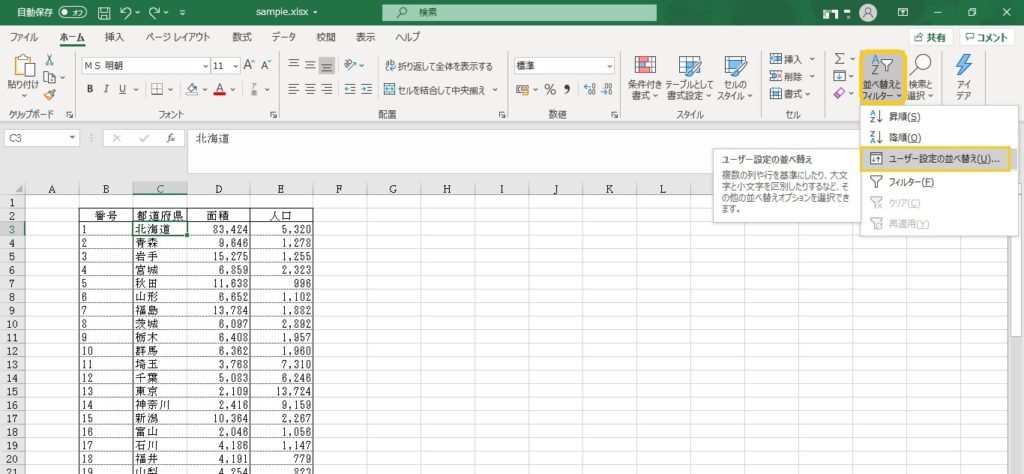Expand the 標準 number format dropdown
The image size is (1024, 474).
click(609, 66)
